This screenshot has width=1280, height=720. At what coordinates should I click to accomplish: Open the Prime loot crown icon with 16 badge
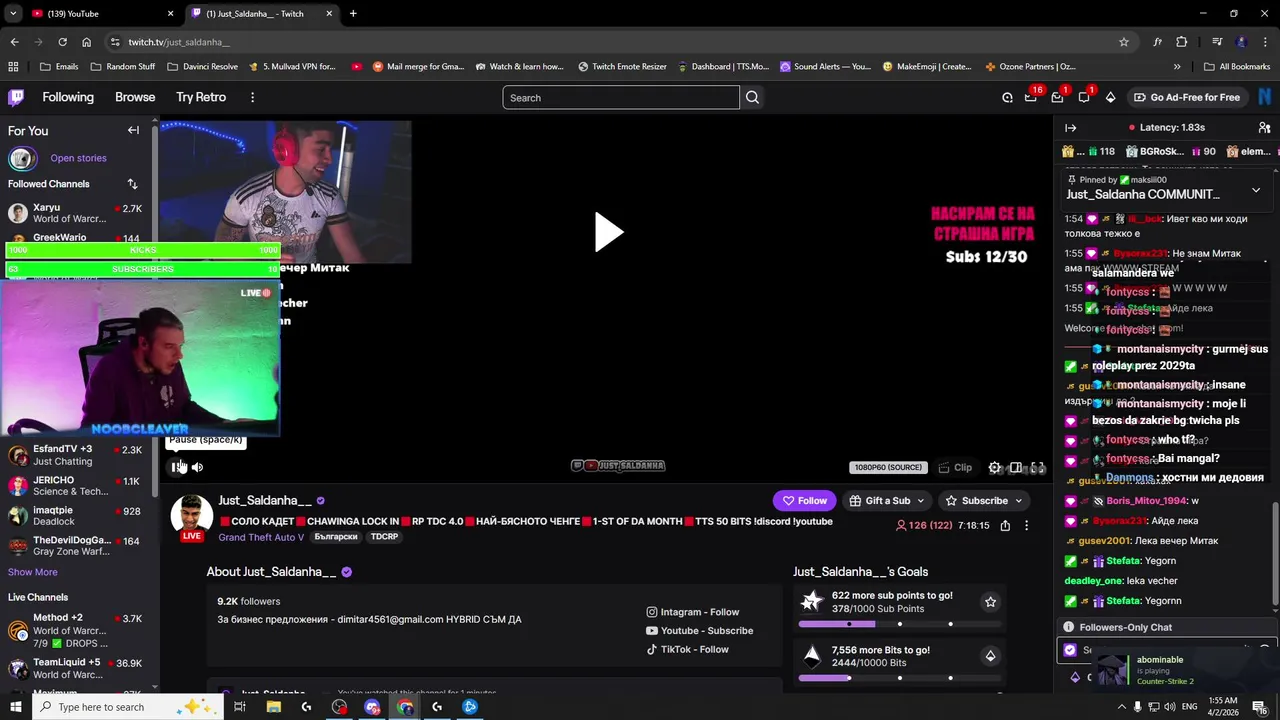click(1031, 97)
